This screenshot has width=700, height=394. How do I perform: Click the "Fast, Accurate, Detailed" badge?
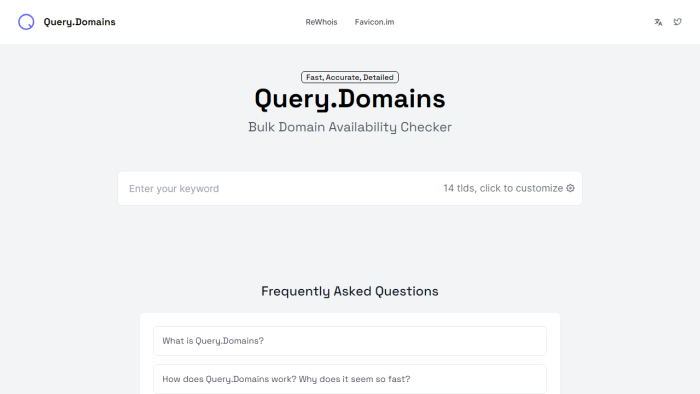click(350, 77)
